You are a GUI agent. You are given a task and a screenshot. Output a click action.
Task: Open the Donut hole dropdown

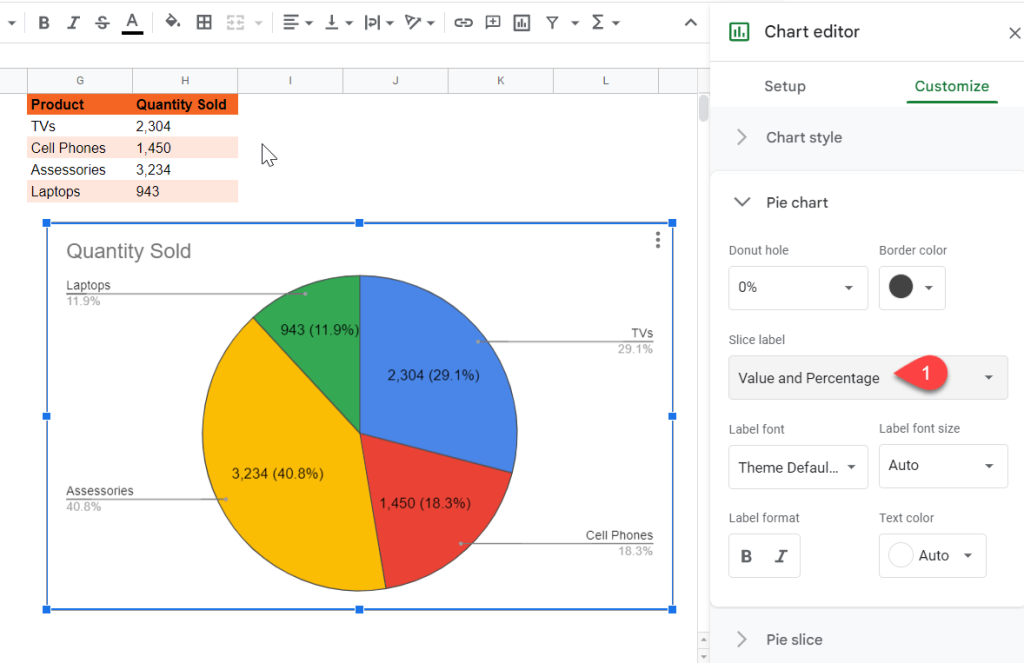797,288
